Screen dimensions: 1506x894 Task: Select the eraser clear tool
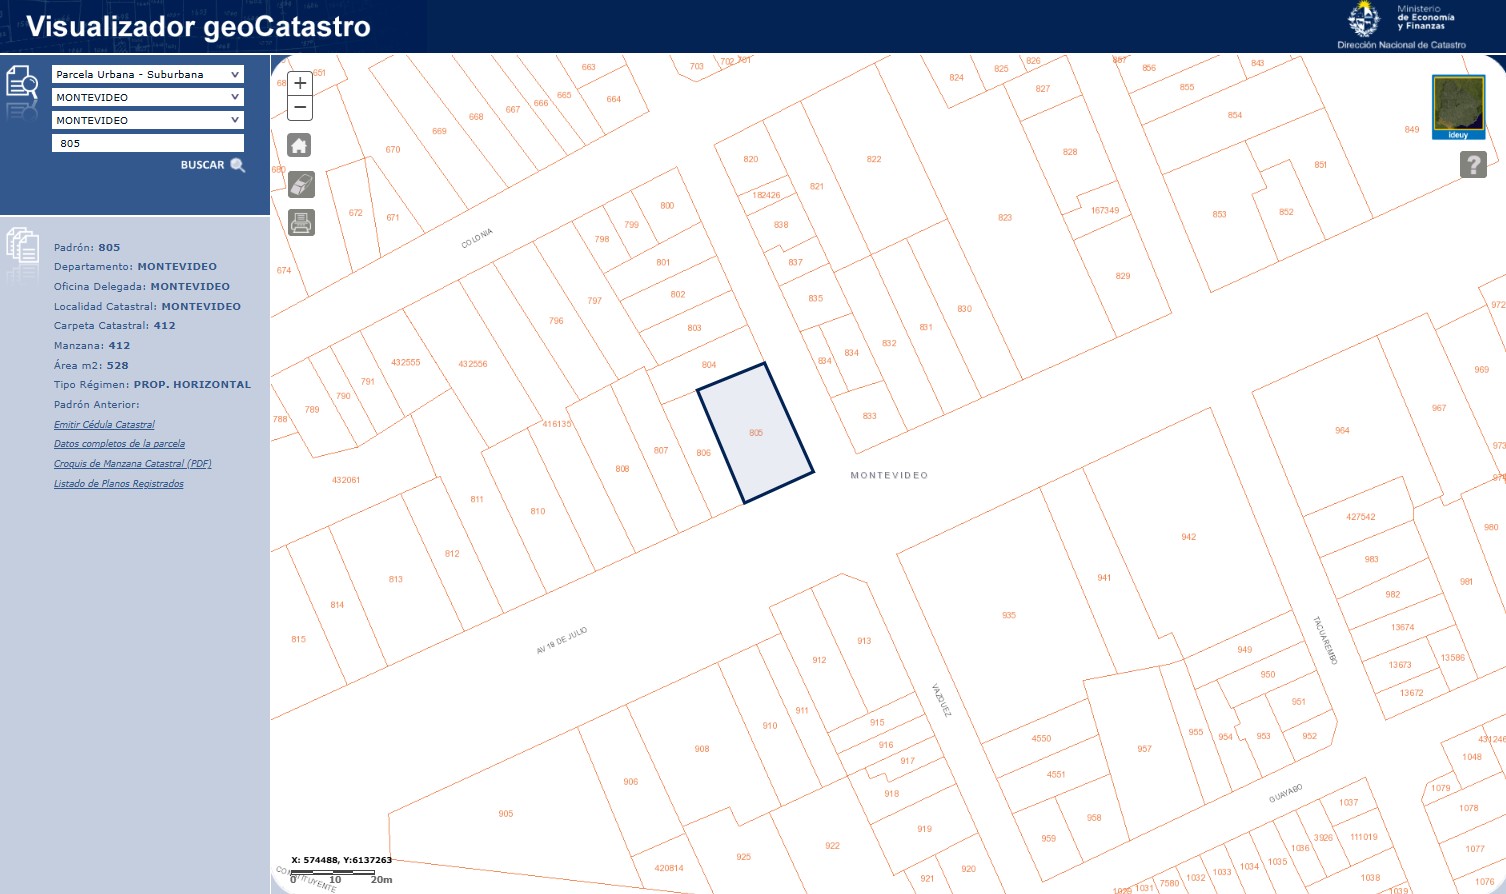(x=301, y=184)
